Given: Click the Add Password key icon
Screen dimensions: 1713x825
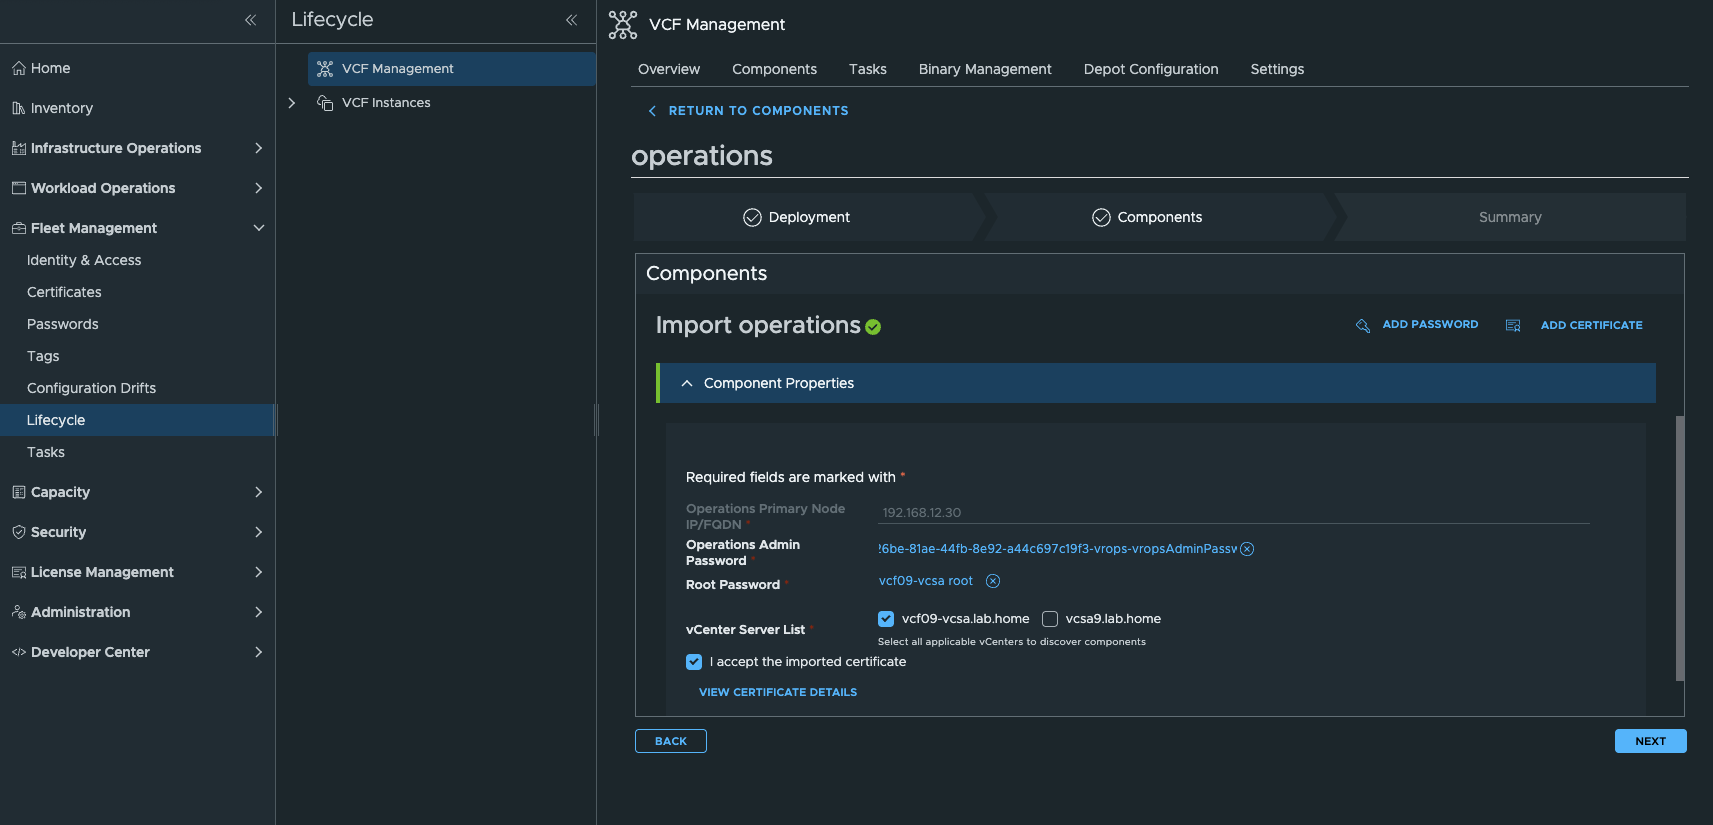Looking at the screenshot, I should point(1362,326).
